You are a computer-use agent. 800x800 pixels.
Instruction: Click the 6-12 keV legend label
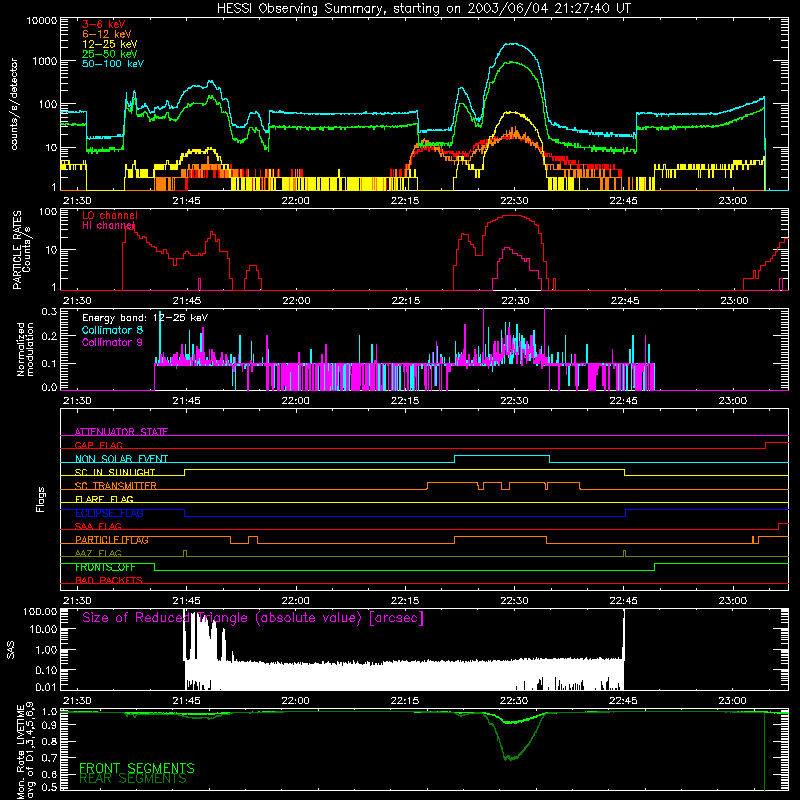(107, 34)
